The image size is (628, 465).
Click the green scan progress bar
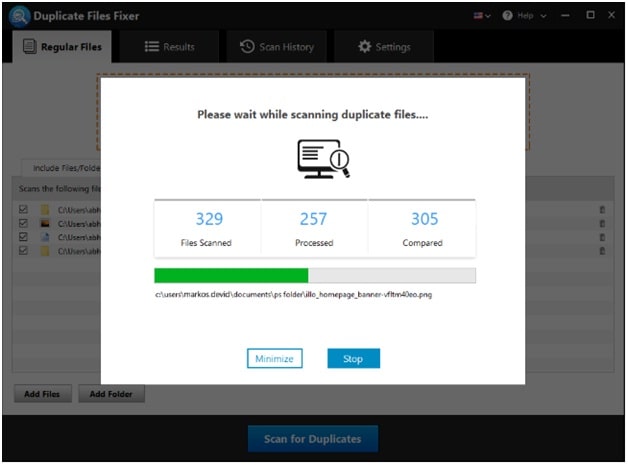(315, 276)
